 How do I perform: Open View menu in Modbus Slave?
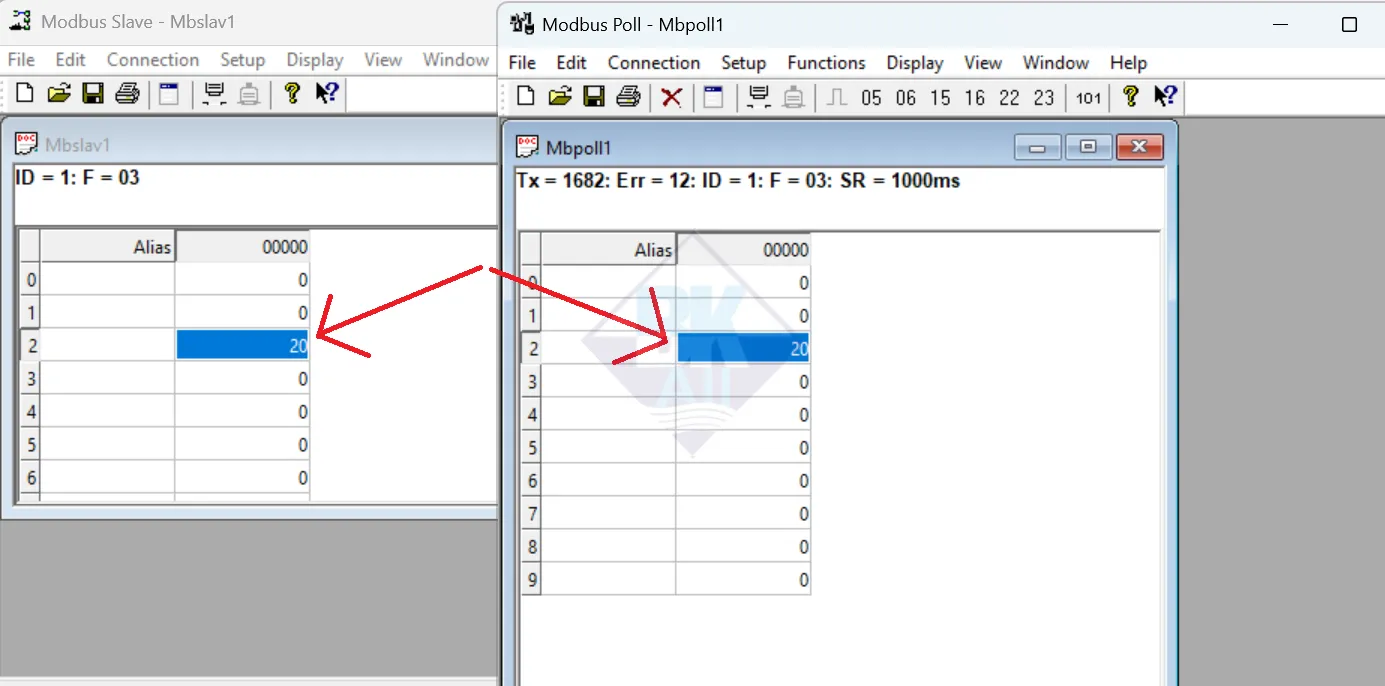click(383, 60)
